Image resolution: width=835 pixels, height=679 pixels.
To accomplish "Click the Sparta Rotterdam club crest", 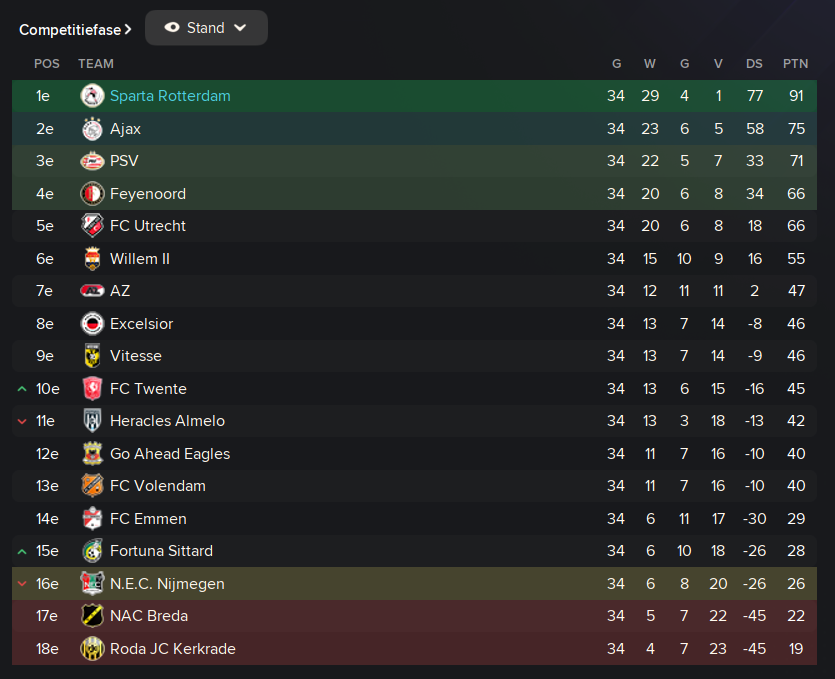I will [92, 96].
